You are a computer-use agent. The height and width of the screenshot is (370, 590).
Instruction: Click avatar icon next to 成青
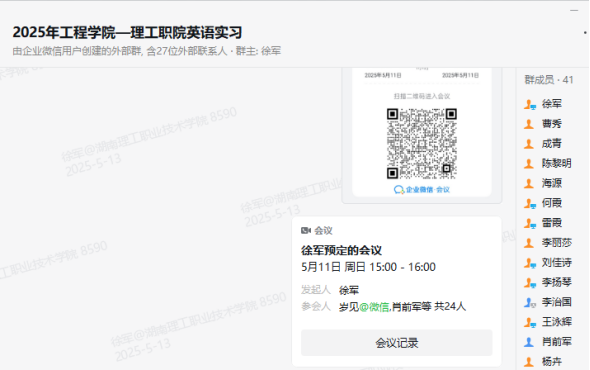[x=529, y=144]
